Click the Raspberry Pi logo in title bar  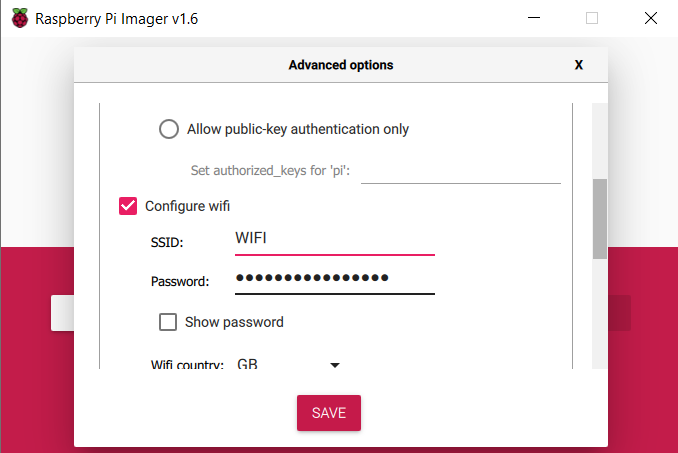[x=20, y=18]
